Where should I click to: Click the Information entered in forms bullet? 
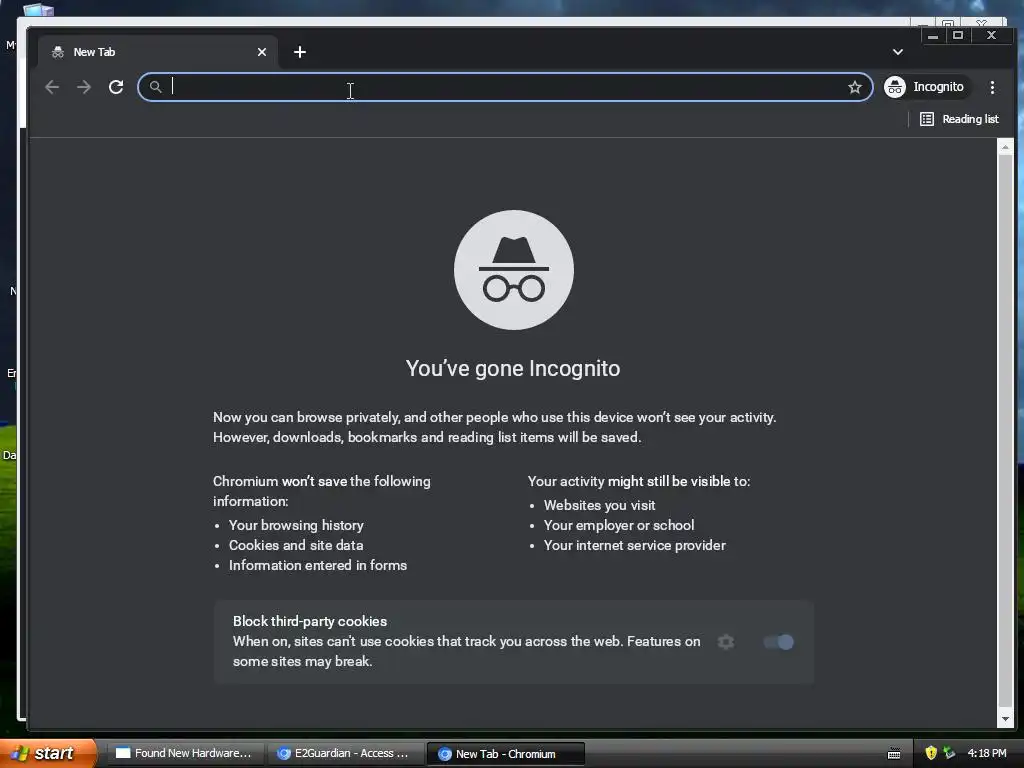pos(317,566)
